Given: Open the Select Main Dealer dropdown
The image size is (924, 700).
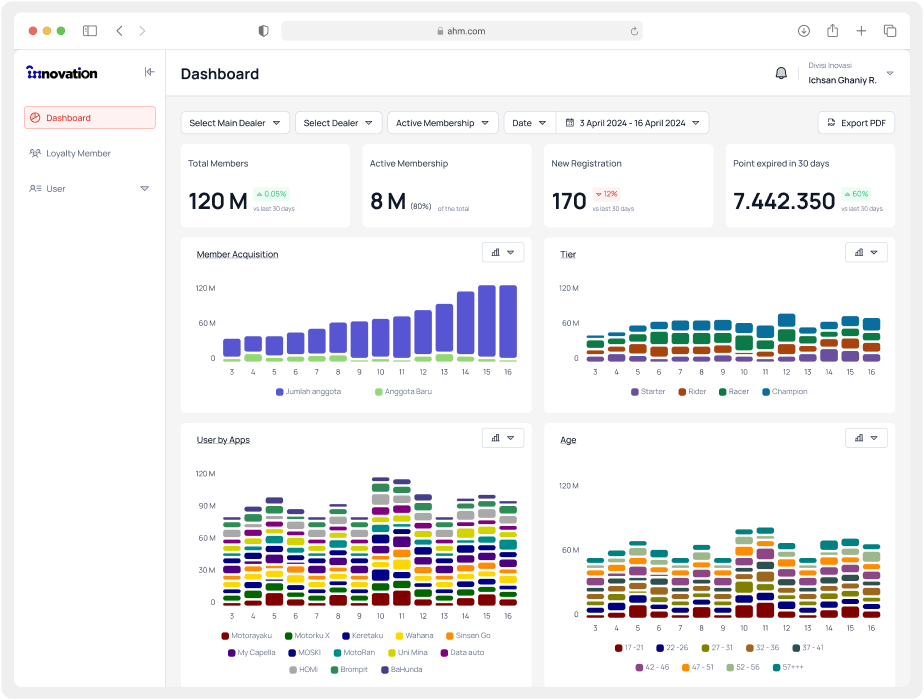Looking at the screenshot, I should coord(235,123).
